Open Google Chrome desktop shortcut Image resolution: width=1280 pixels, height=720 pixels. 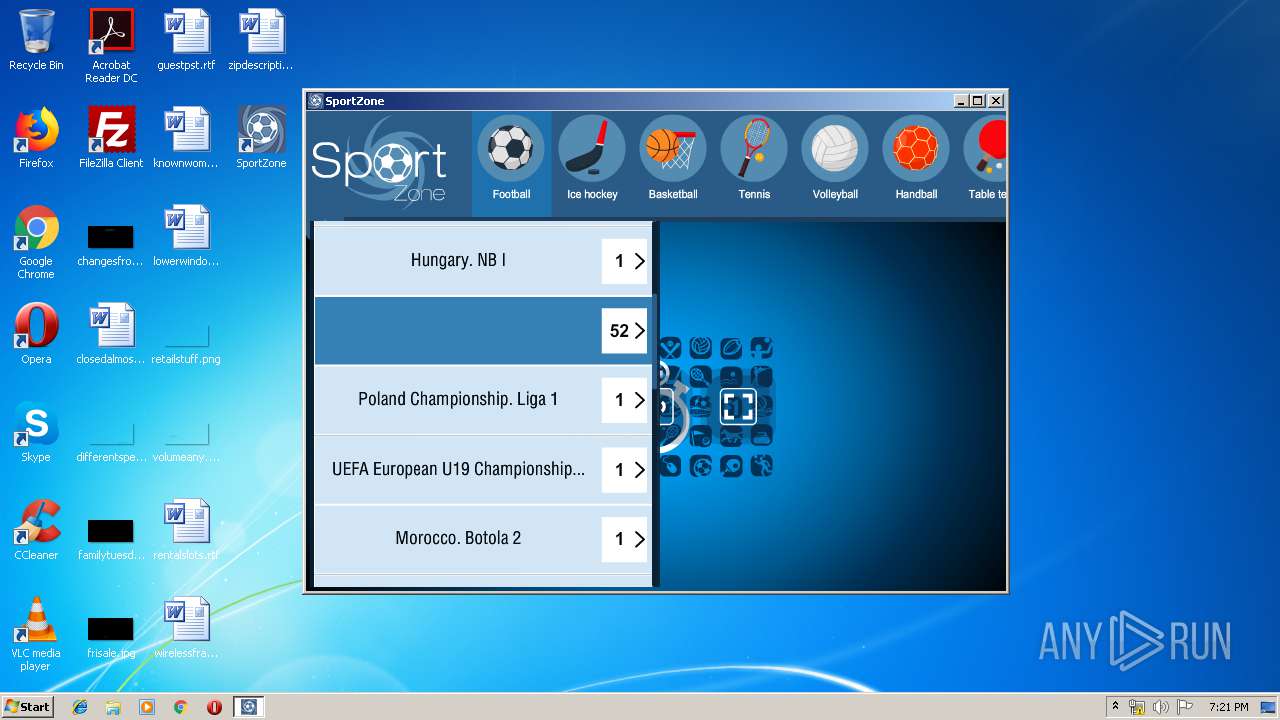[x=36, y=242]
